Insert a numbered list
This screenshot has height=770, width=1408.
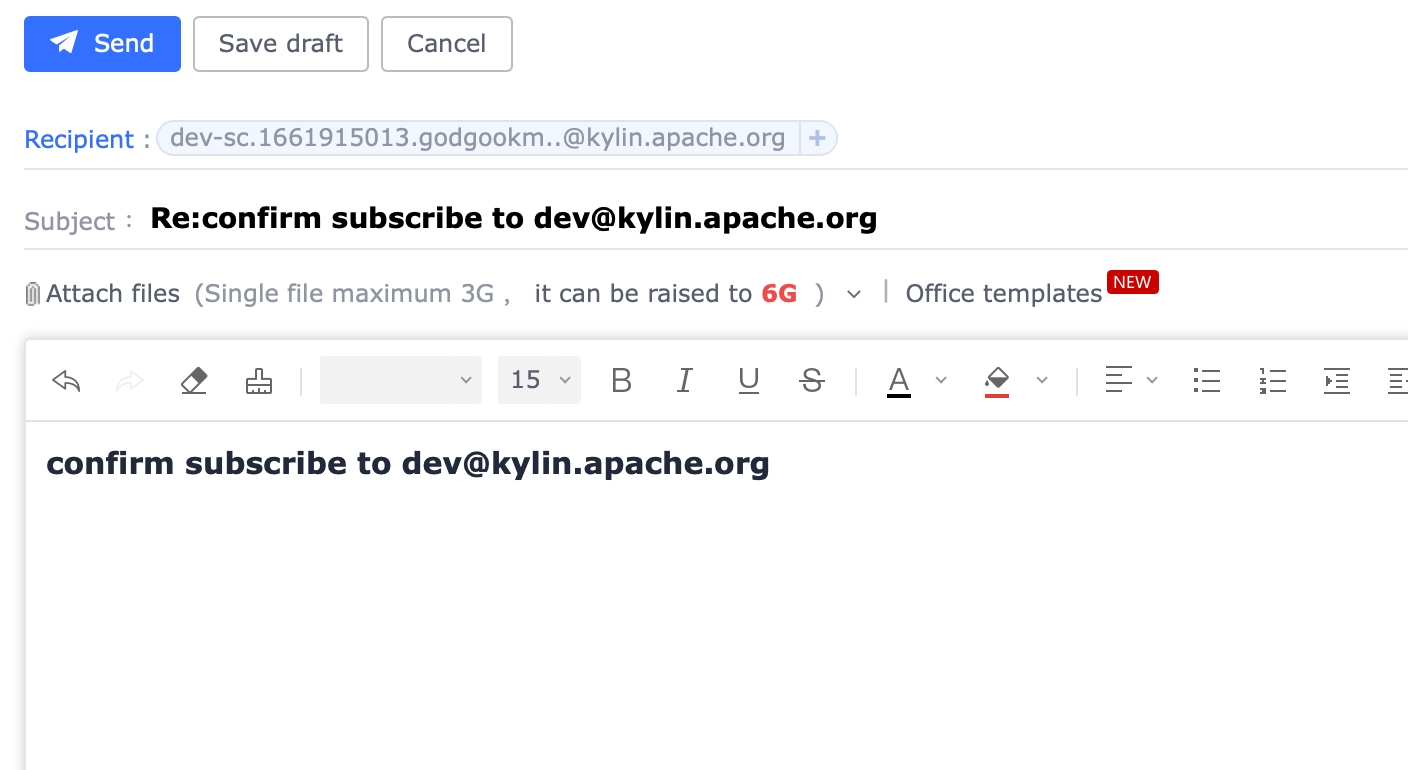(1272, 381)
